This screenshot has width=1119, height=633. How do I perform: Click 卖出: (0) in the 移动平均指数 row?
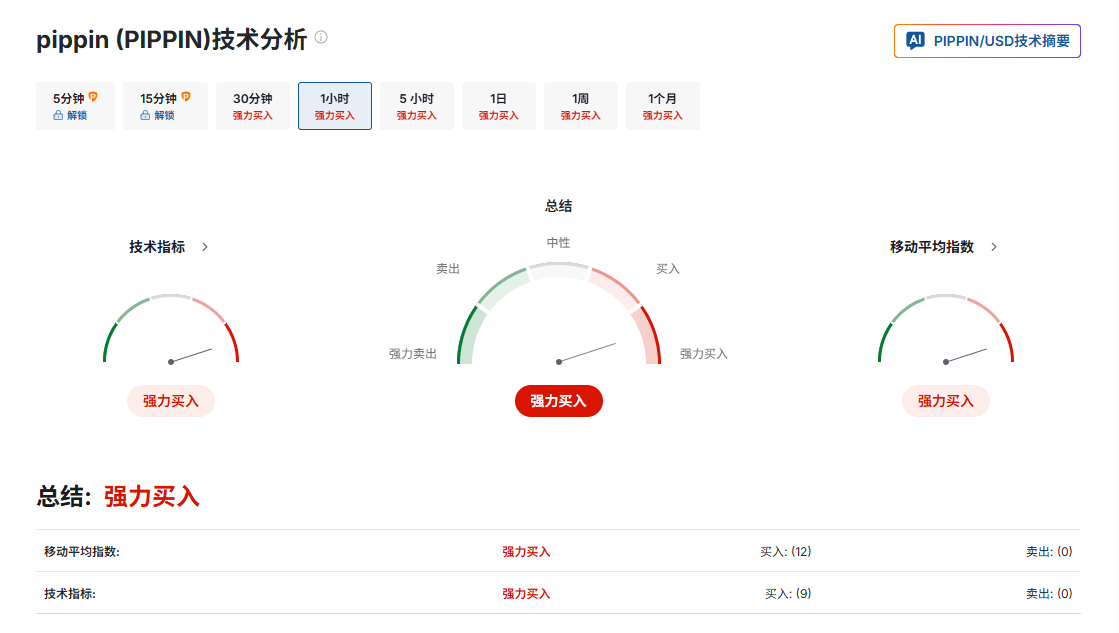1049,552
